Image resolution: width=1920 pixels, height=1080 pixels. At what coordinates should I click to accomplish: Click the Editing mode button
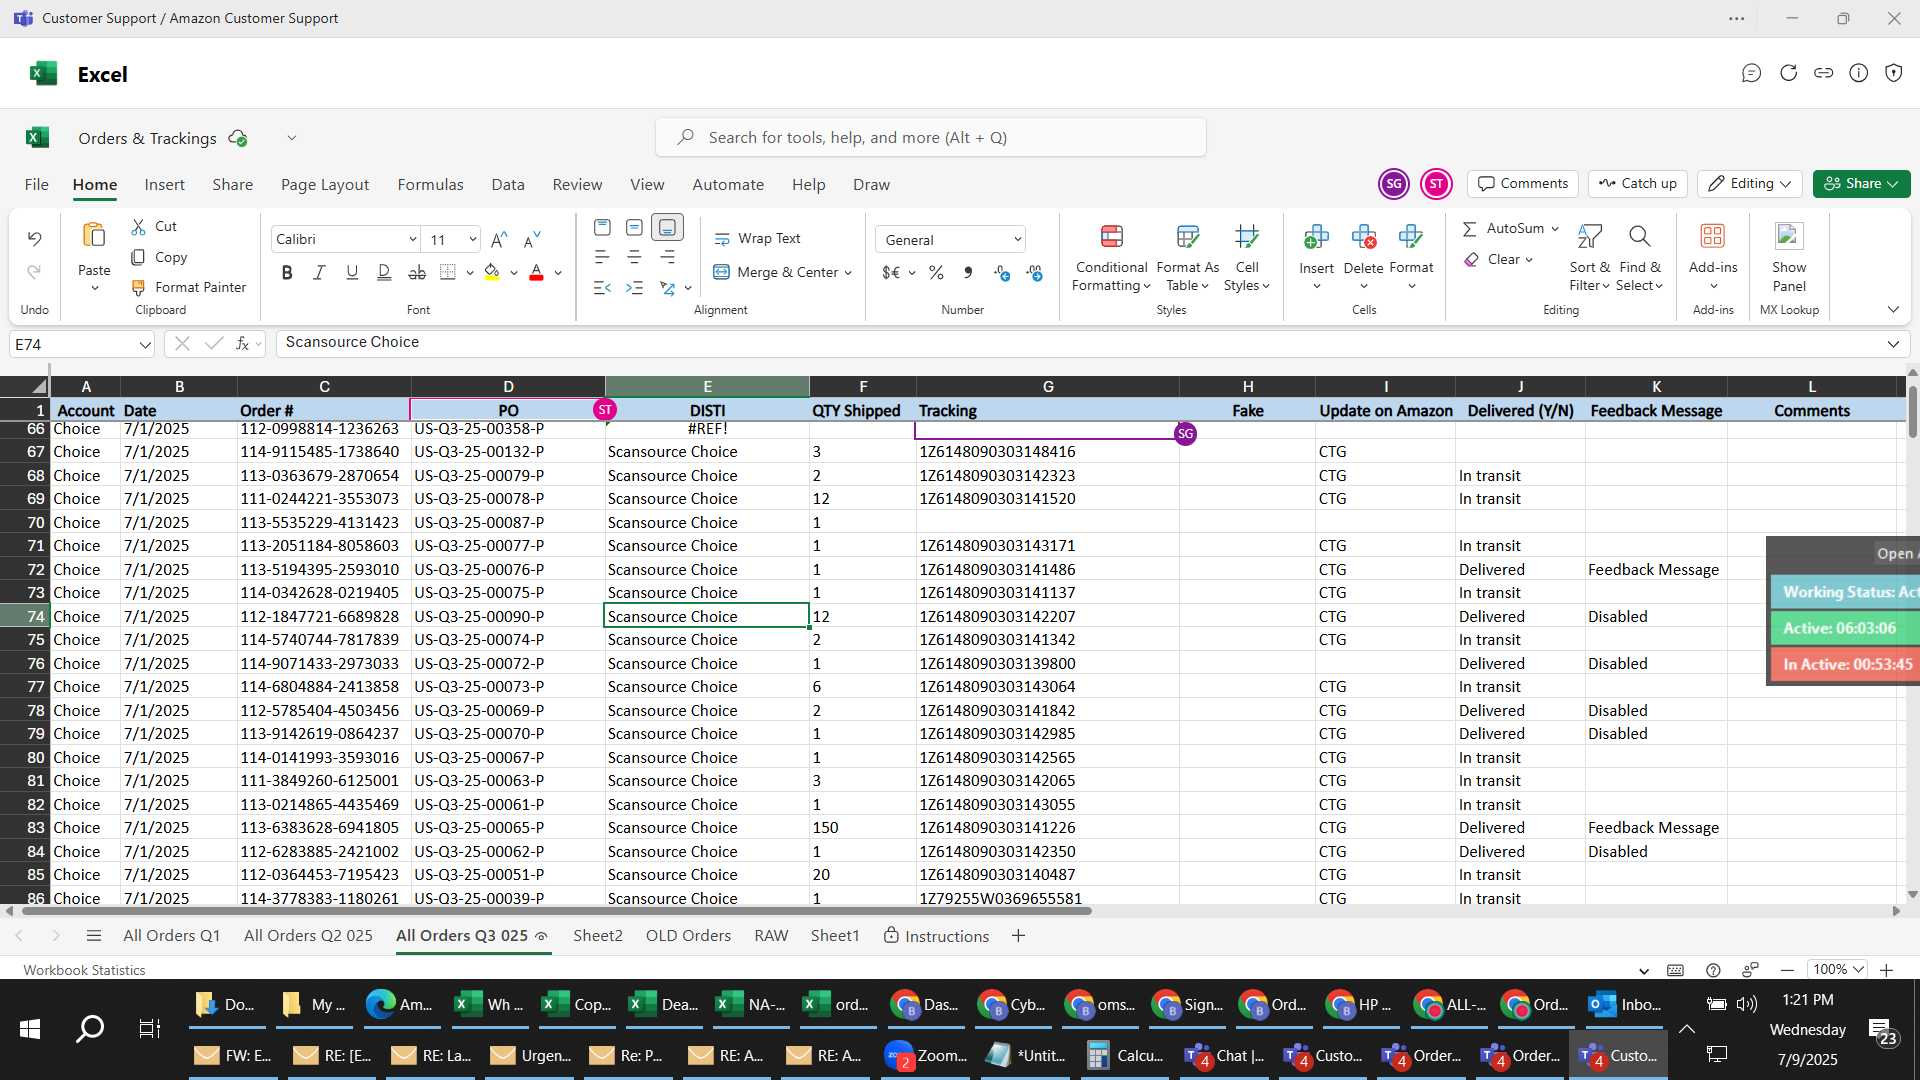[1749, 184]
